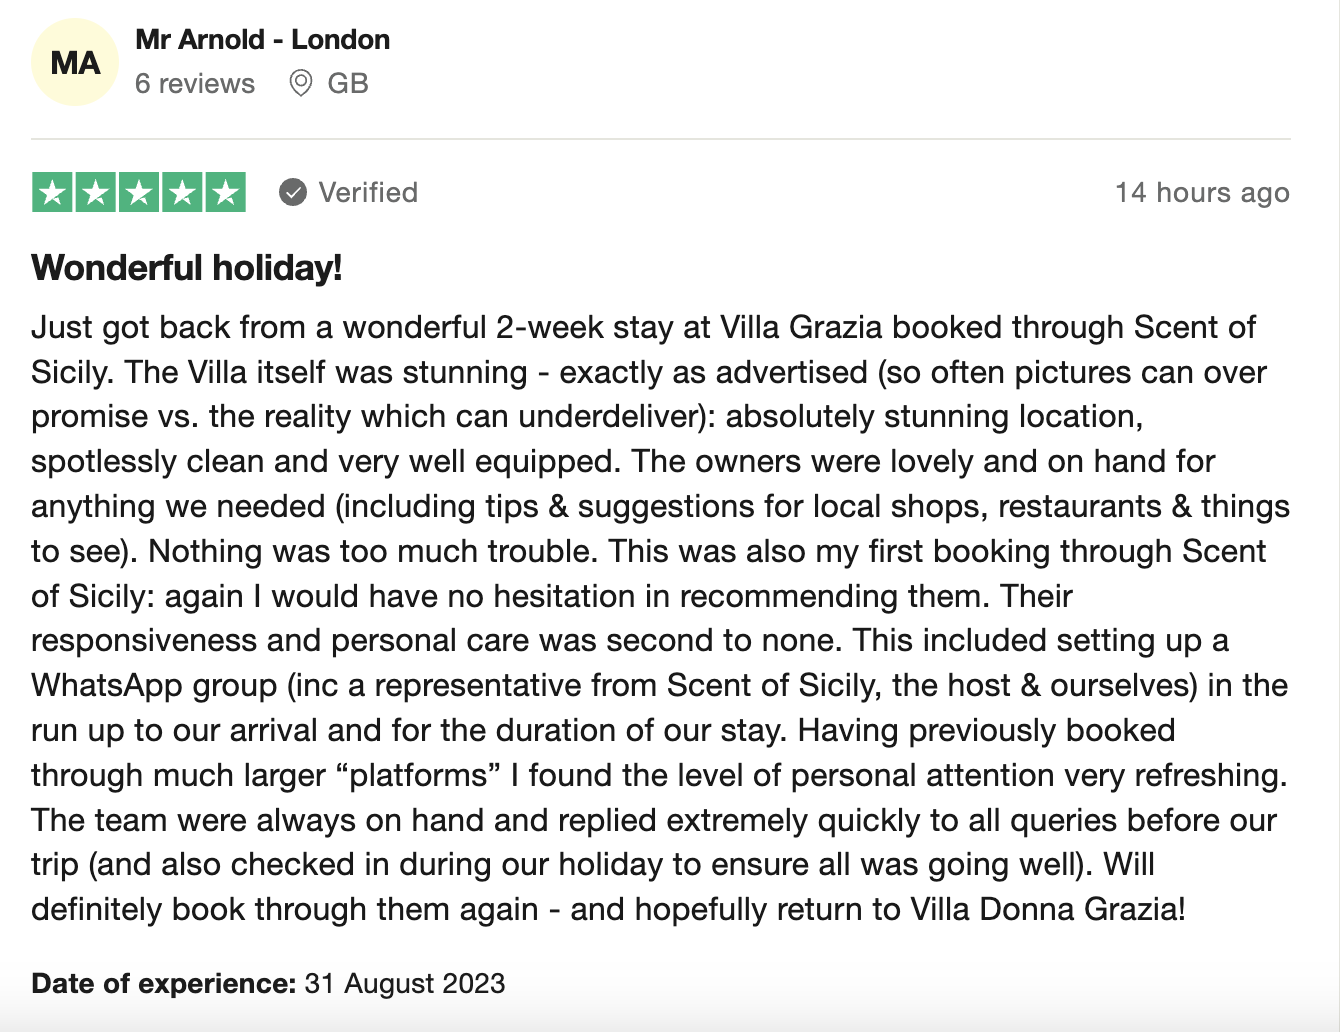Click the location pin icon beside GB
This screenshot has height=1032, width=1340.
click(x=300, y=83)
